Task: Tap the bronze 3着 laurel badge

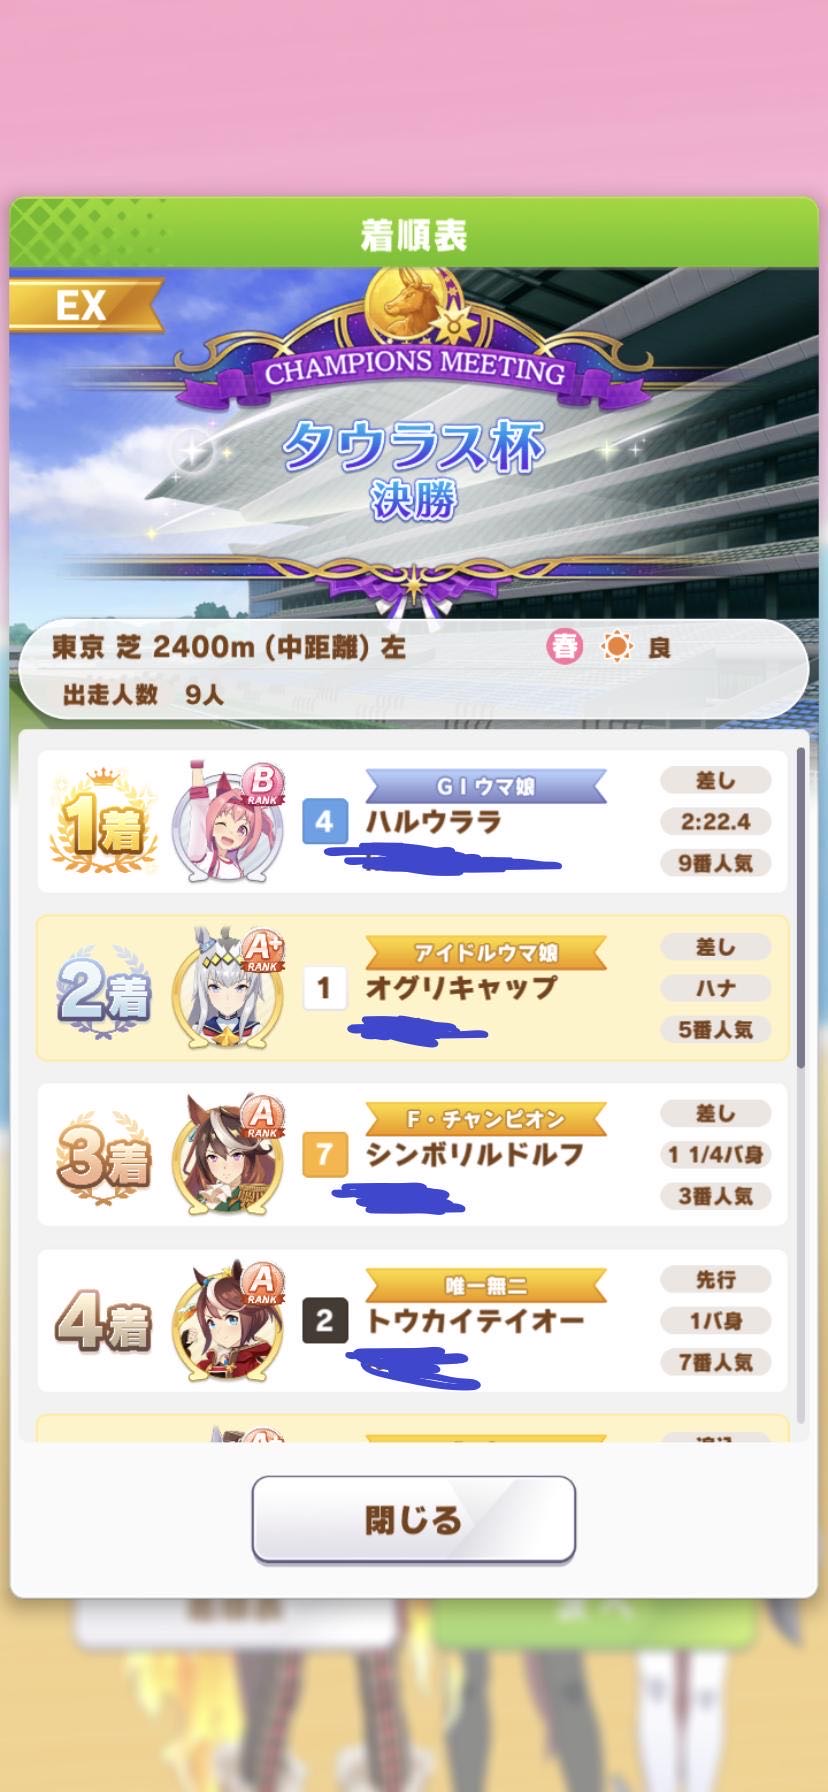Action: [103, 1157]
